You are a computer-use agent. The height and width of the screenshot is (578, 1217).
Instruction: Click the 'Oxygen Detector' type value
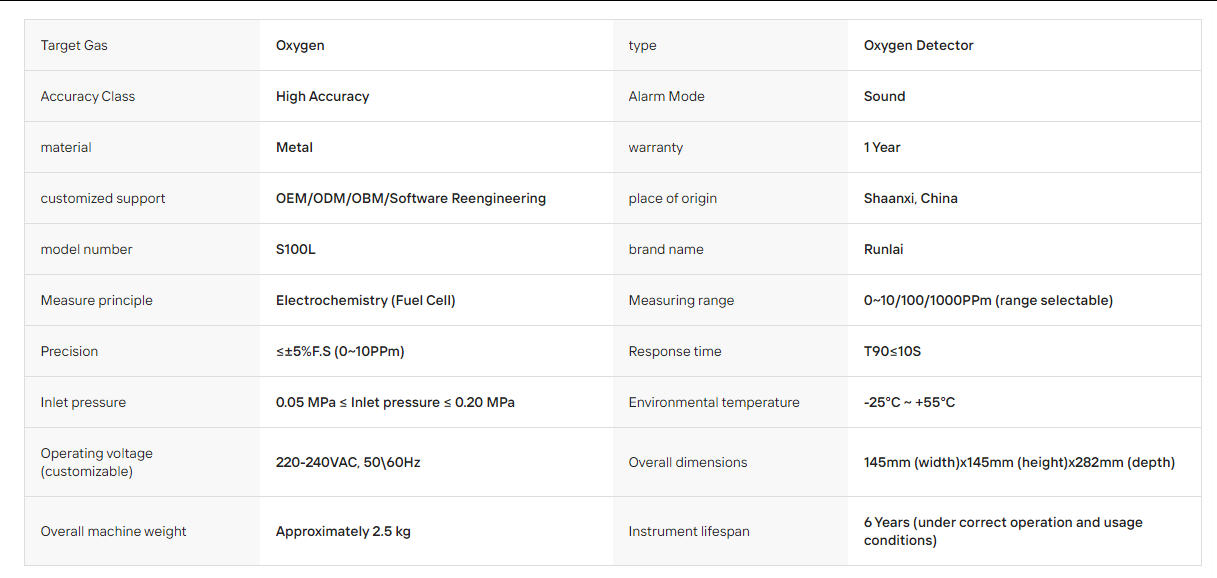click(918, 45)
